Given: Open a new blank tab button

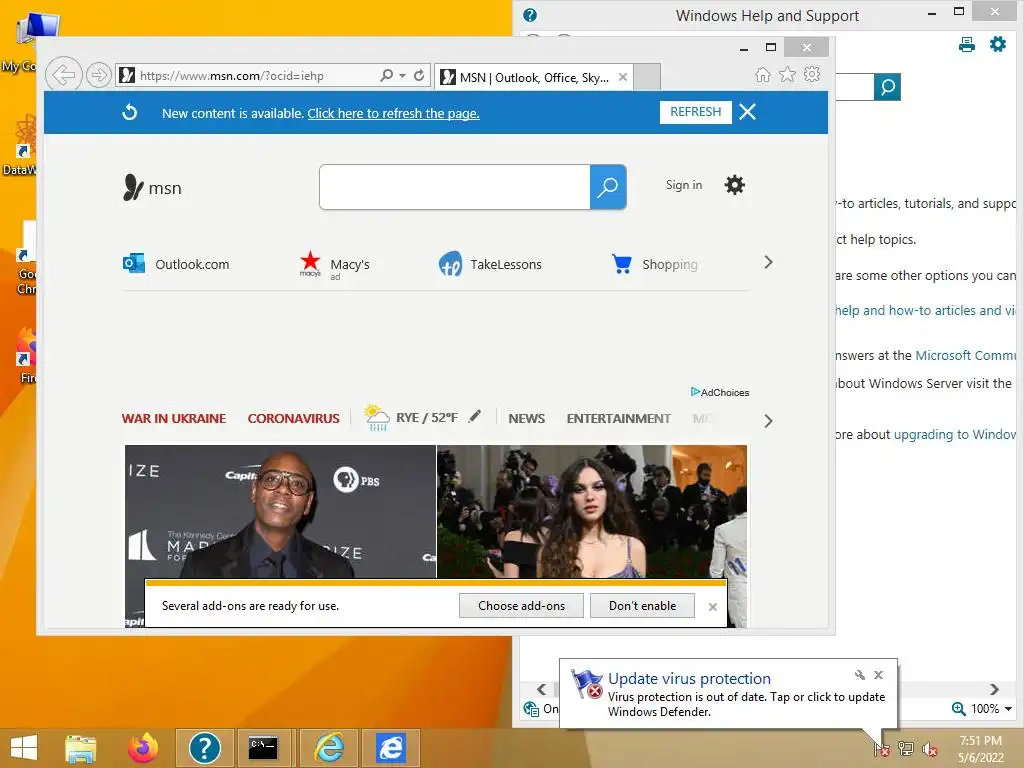Looking at the screenshot, I should (x=647, y=77).
